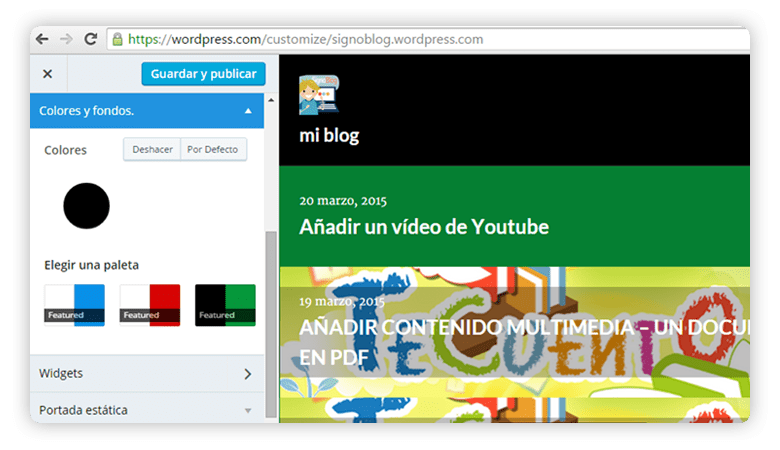The height and width of the screenshot is (450, 780).
Task: Go back using the browser back arrow
Action: 42,39
